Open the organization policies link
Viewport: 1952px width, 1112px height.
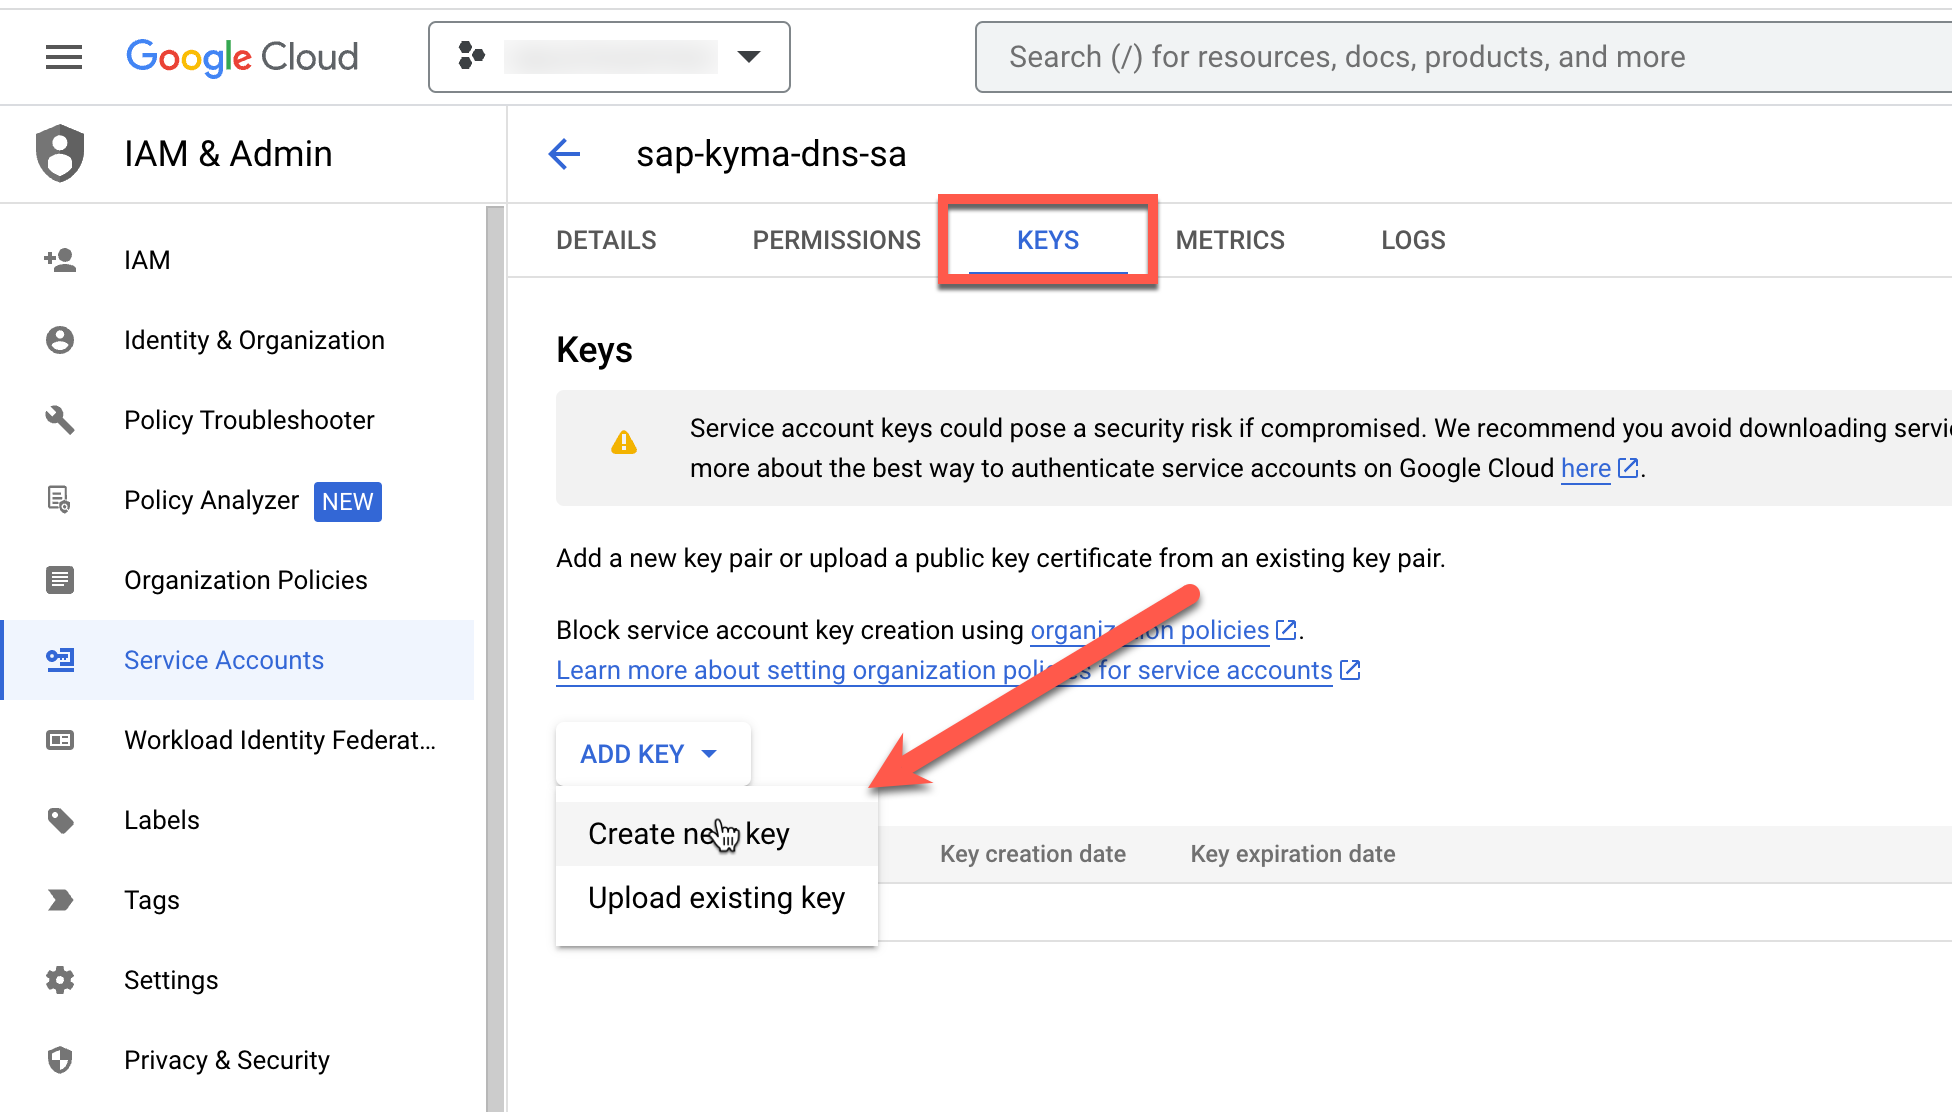(1149, 630)
